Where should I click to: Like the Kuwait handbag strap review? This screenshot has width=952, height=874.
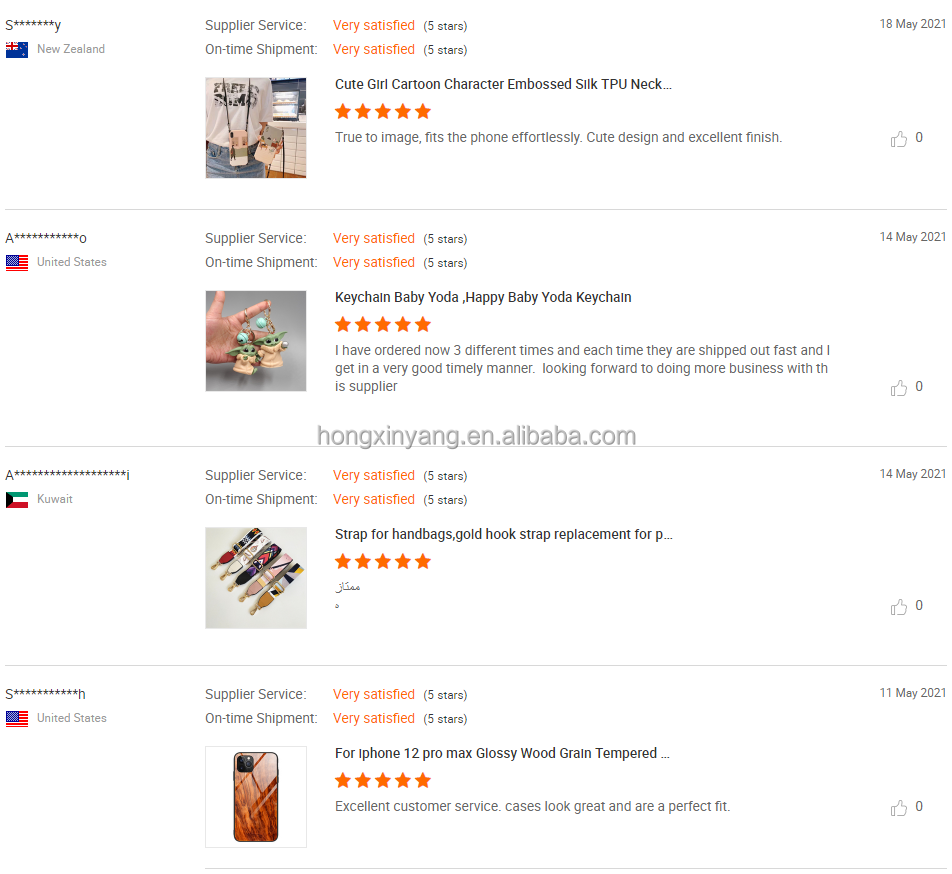(x=898, y=607)
